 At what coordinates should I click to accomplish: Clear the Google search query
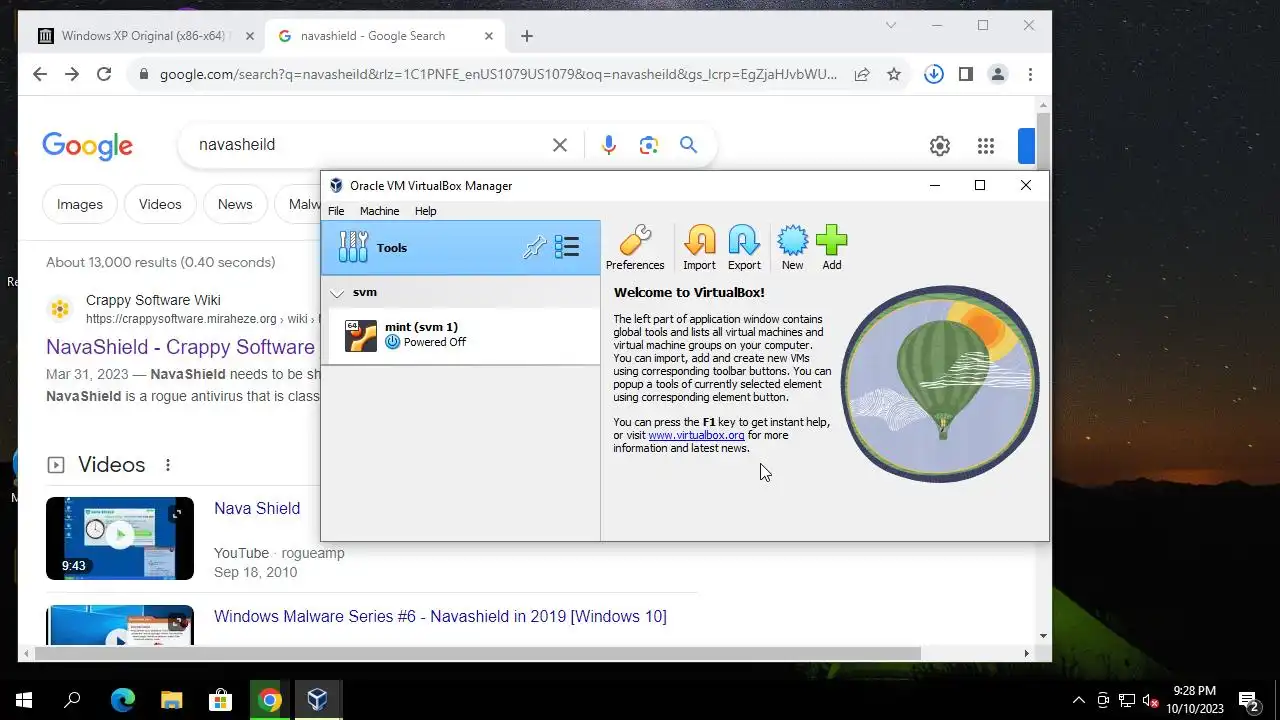(560, 145)
